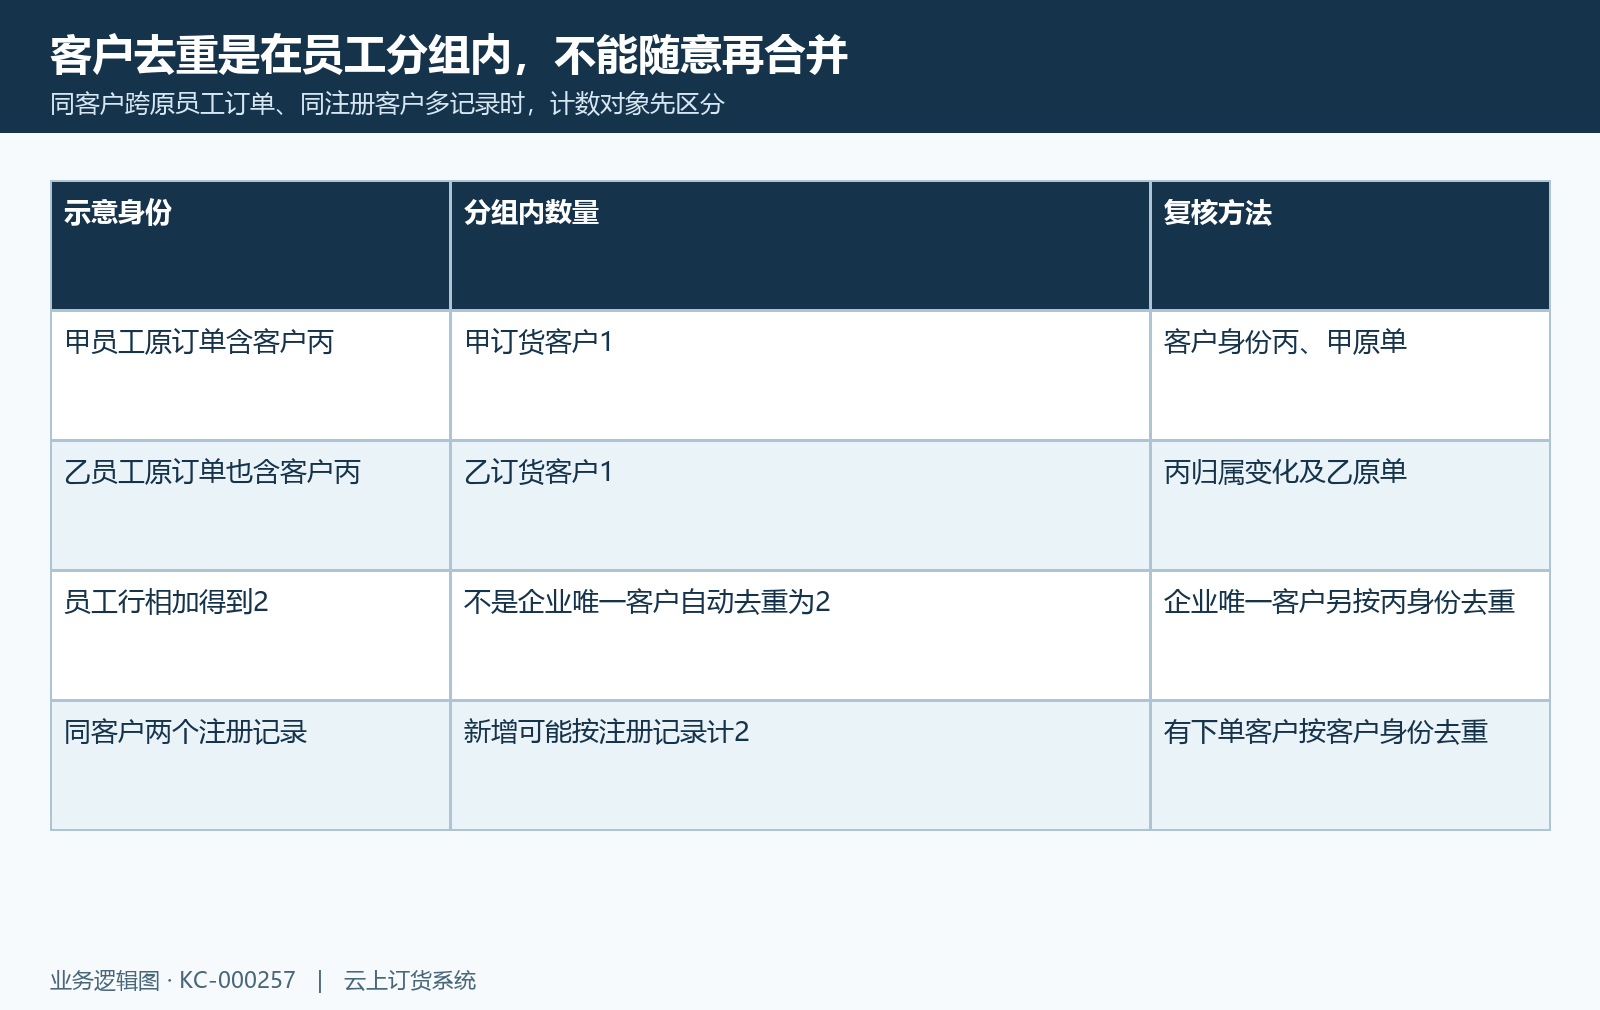Click cell 不是企业唯一客户自动去重为2
This screenshot has height=1010, width=1600.
click(800, 636)
